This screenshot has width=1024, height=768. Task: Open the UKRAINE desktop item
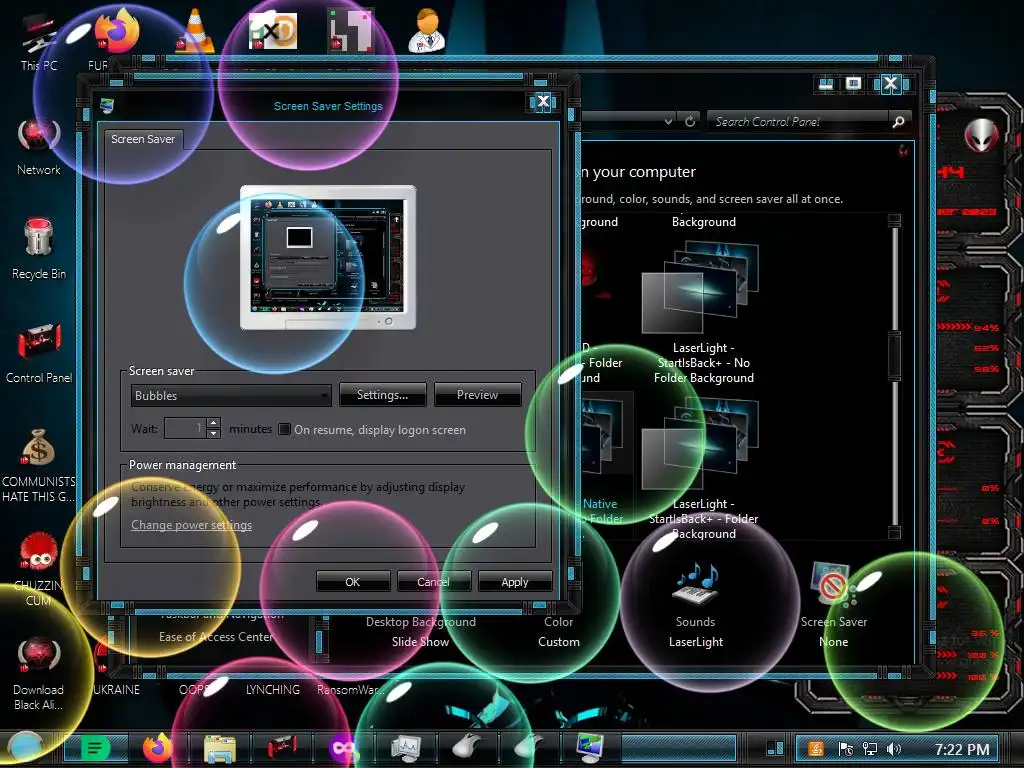coord(116,689)
